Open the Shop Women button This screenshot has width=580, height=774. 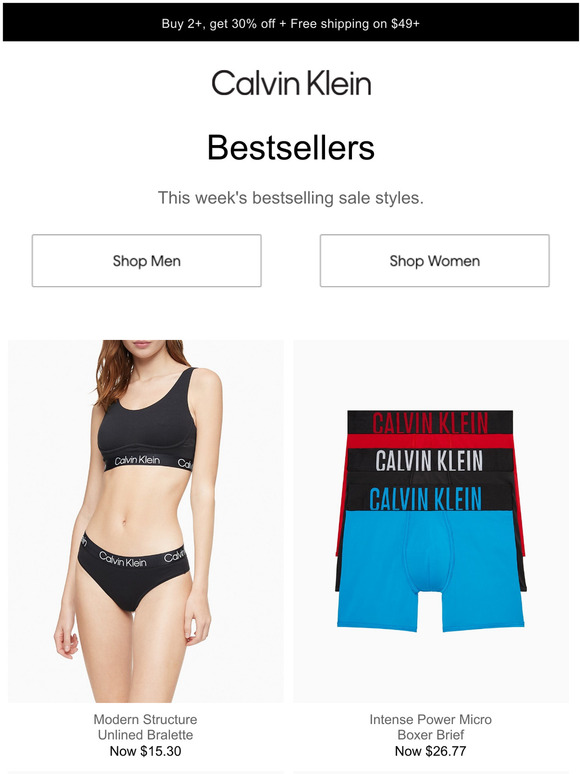click(x=434, y=261)
